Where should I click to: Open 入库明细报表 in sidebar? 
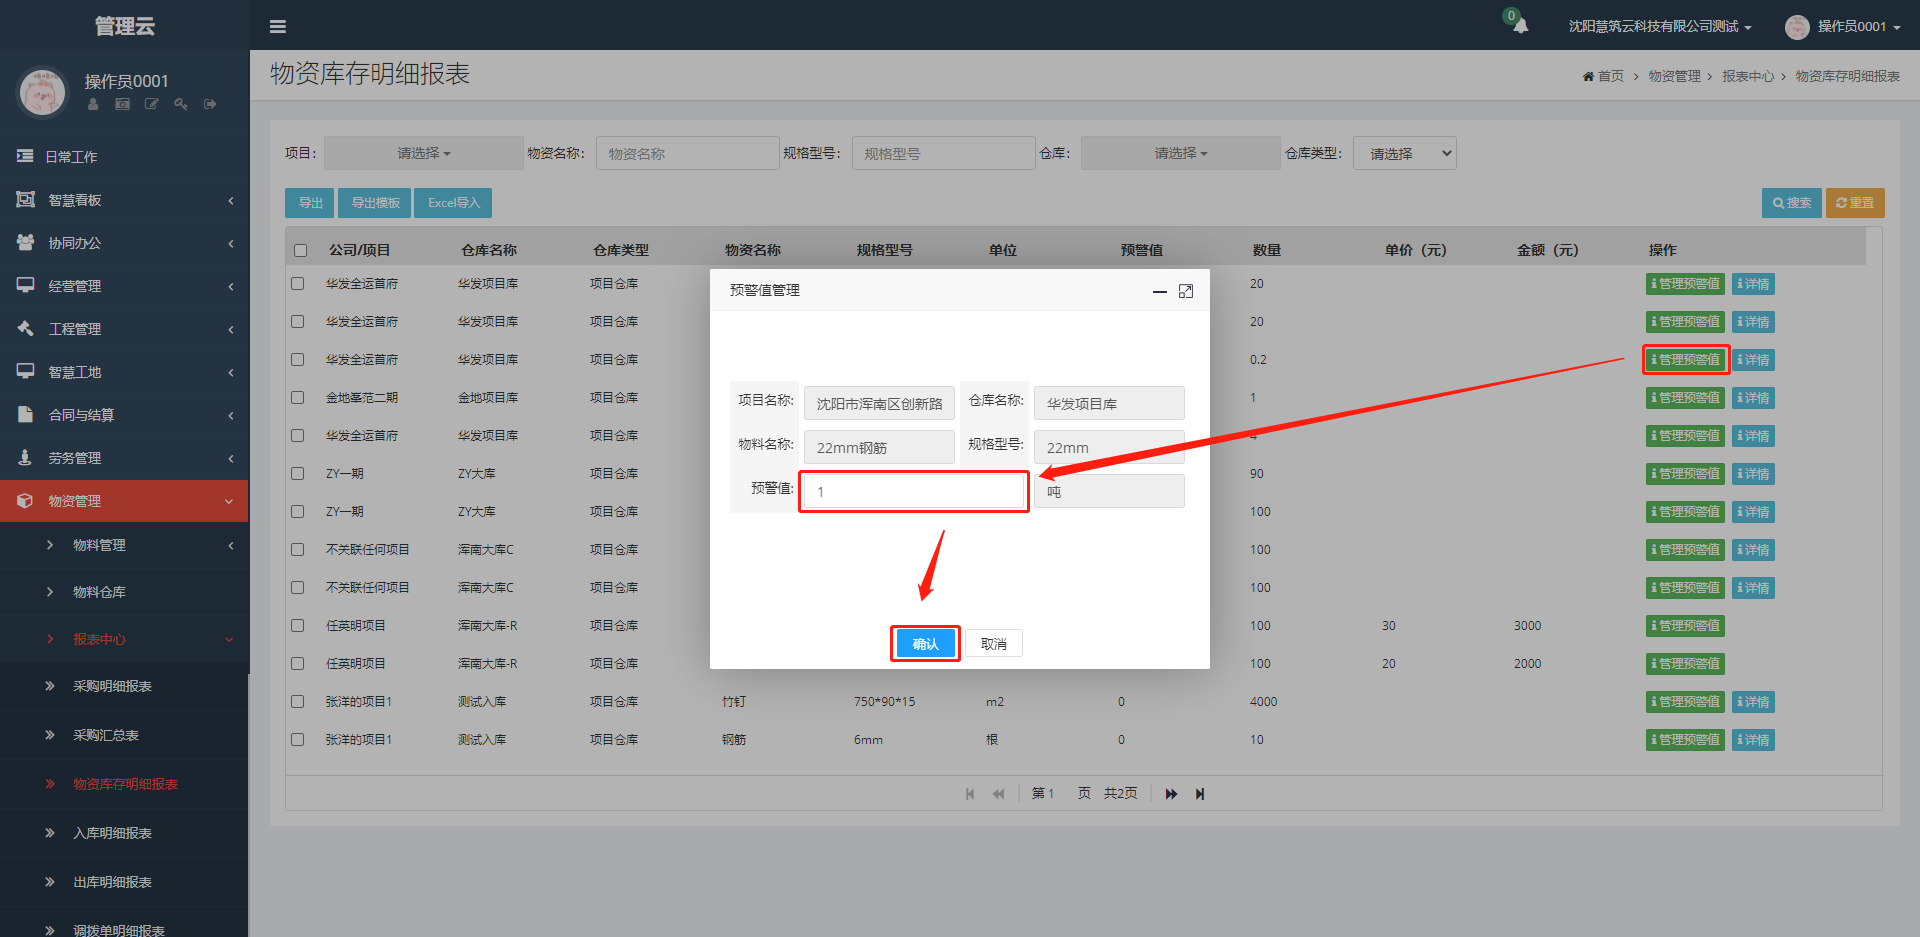112,833
